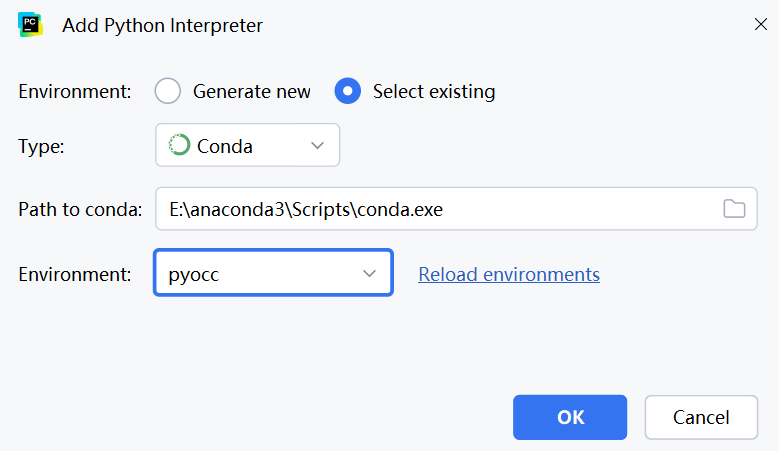
Task: Click the PyCharm logo in the title bar
Action: click(x=30, y=25)
